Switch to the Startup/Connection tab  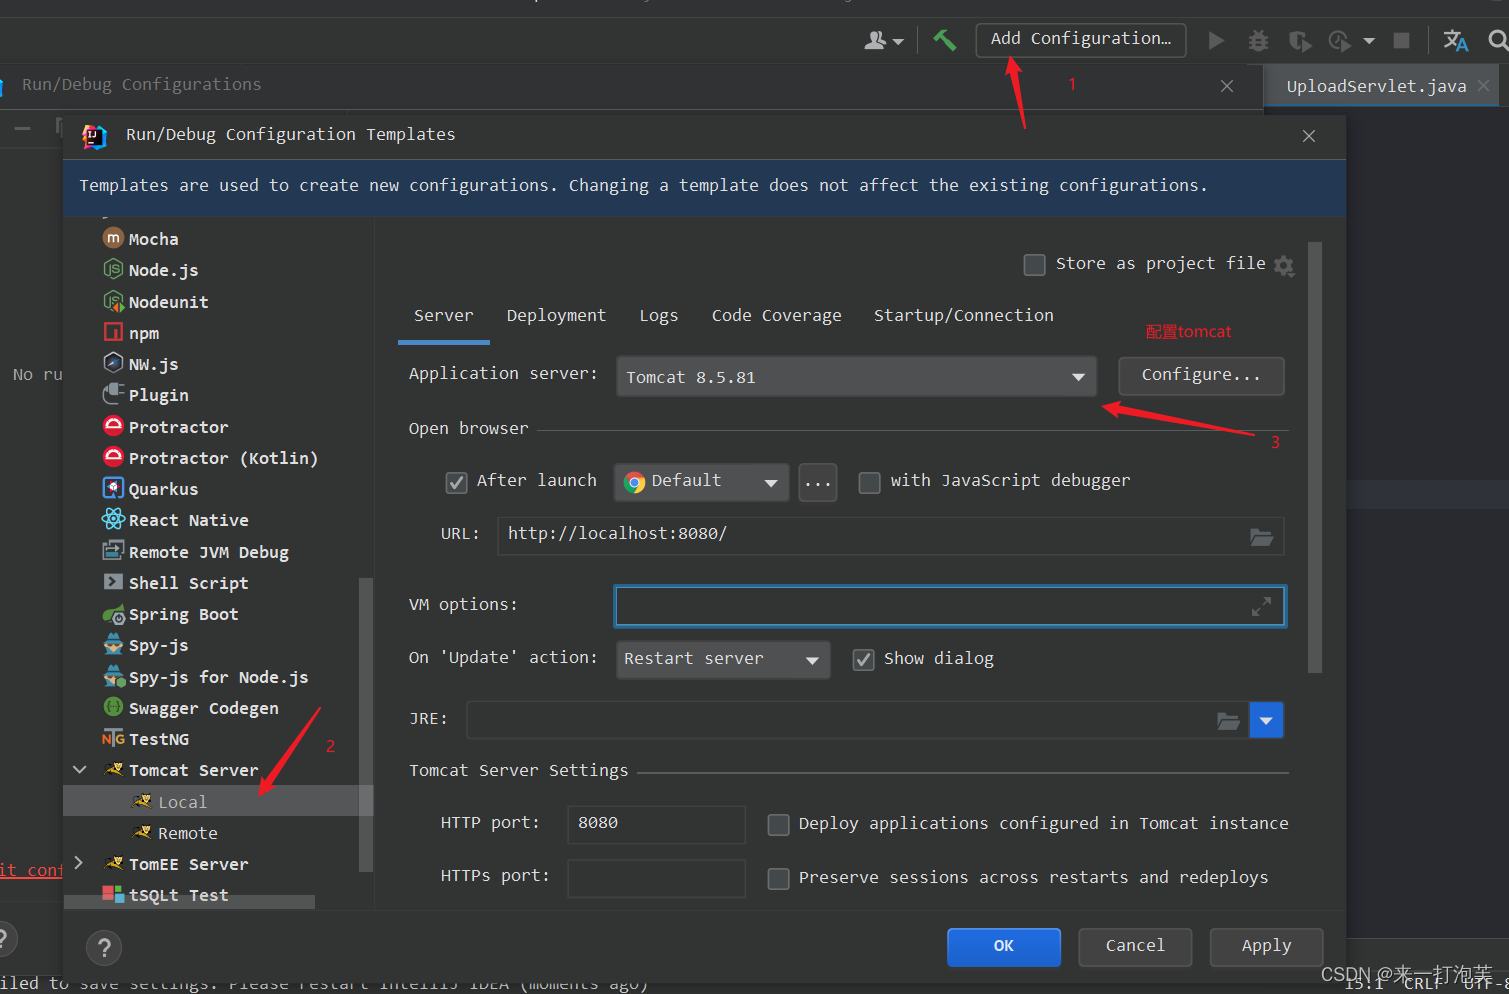[963, 316]
